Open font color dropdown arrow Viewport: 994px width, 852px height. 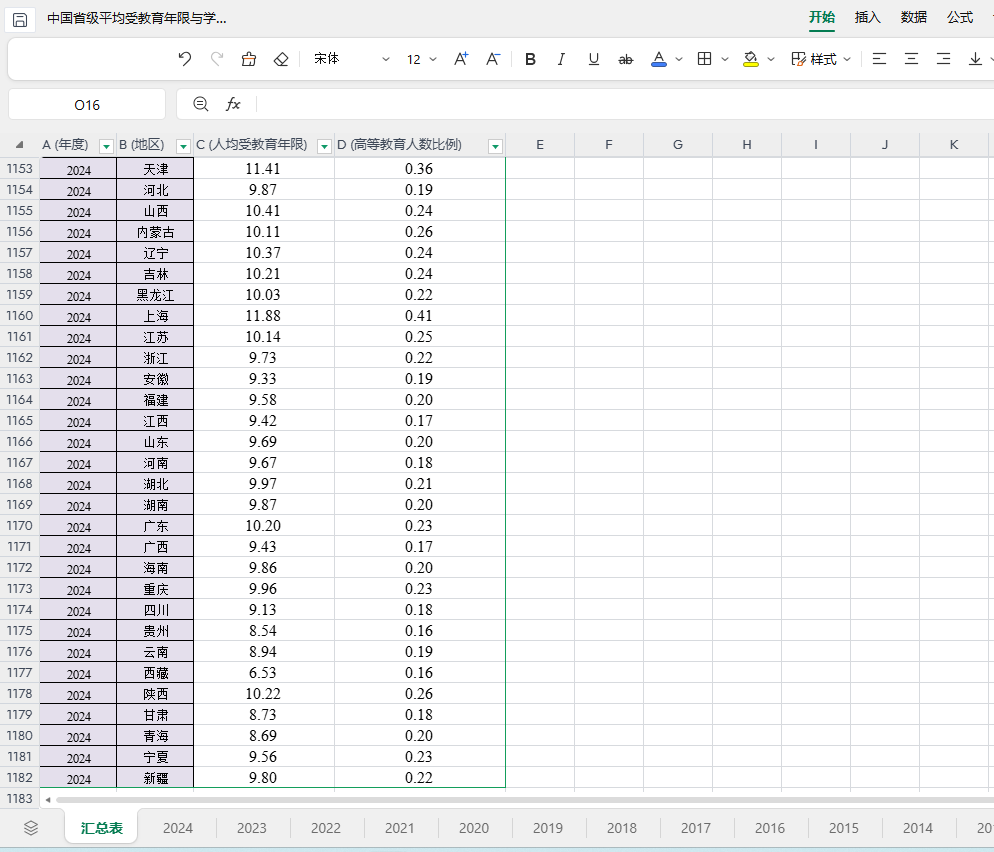(x=679, y=59)
